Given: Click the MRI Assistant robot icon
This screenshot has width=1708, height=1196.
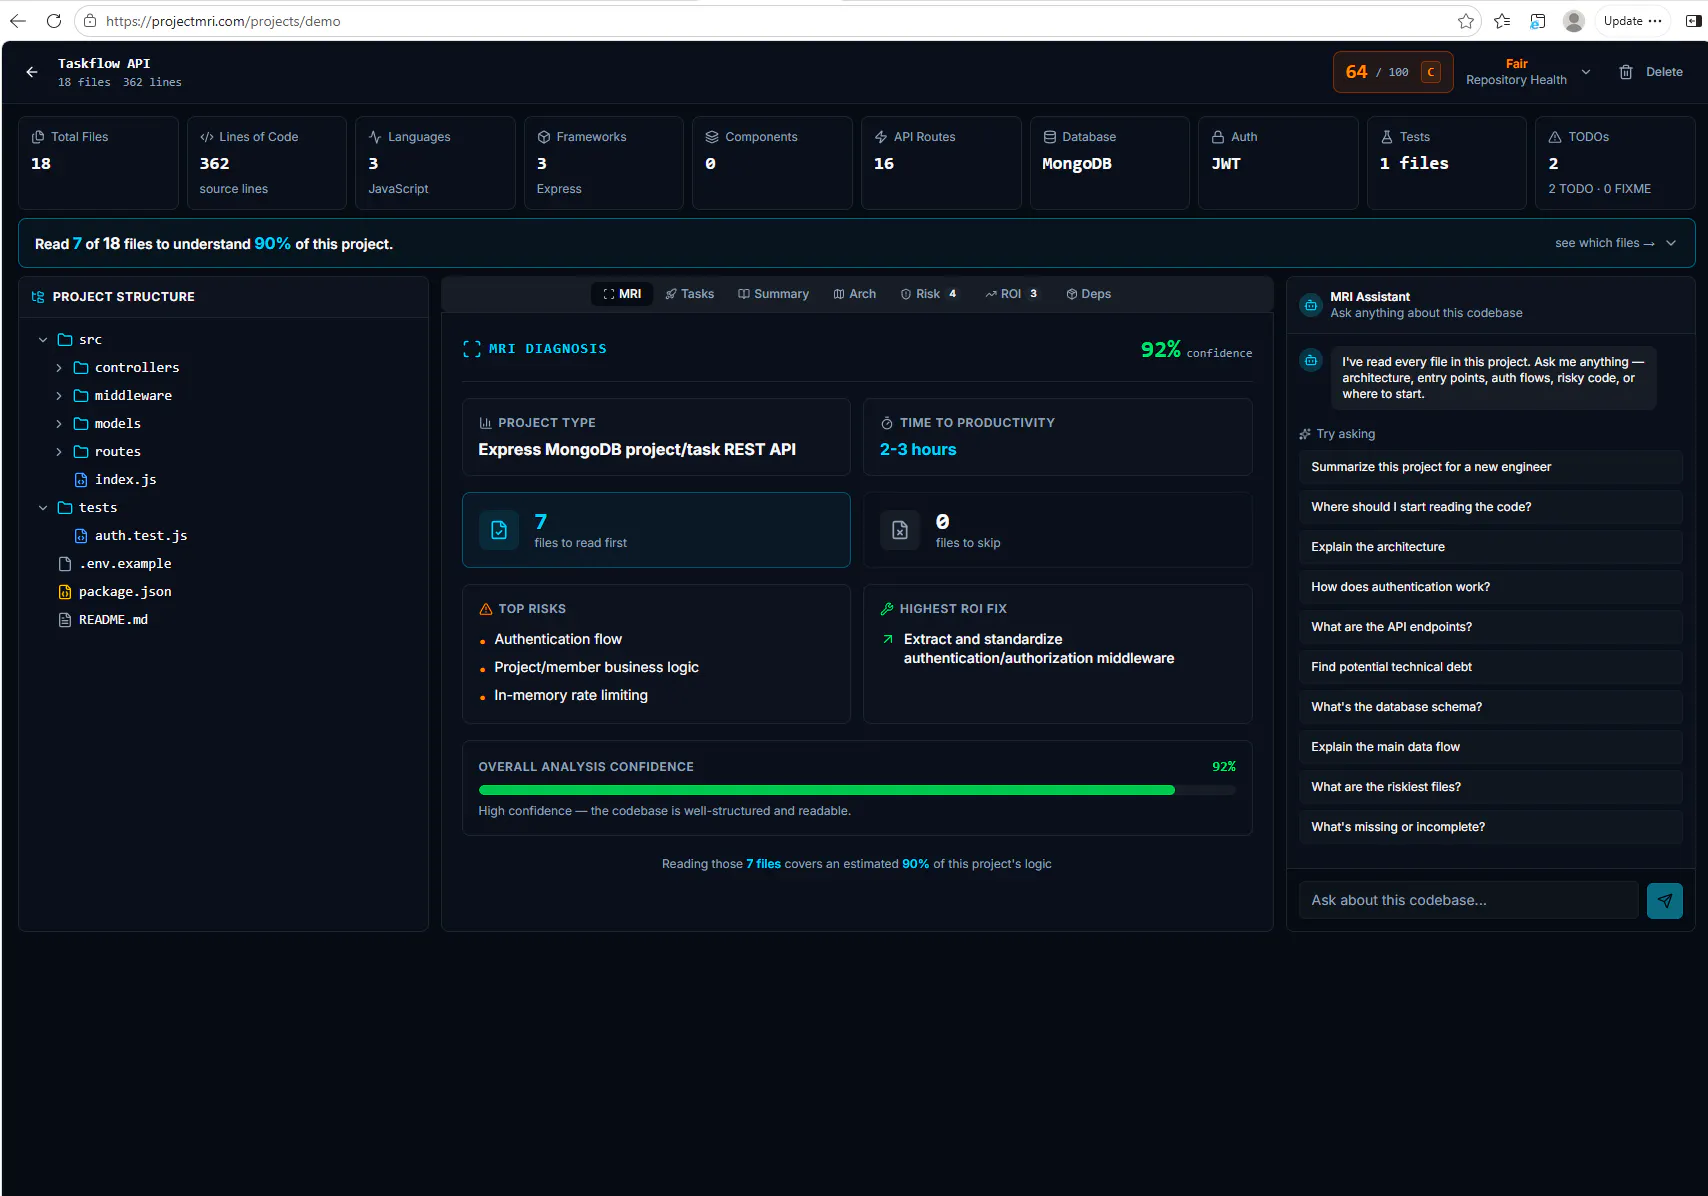Looking at the screenshot, I should [x=1310, y=305].
